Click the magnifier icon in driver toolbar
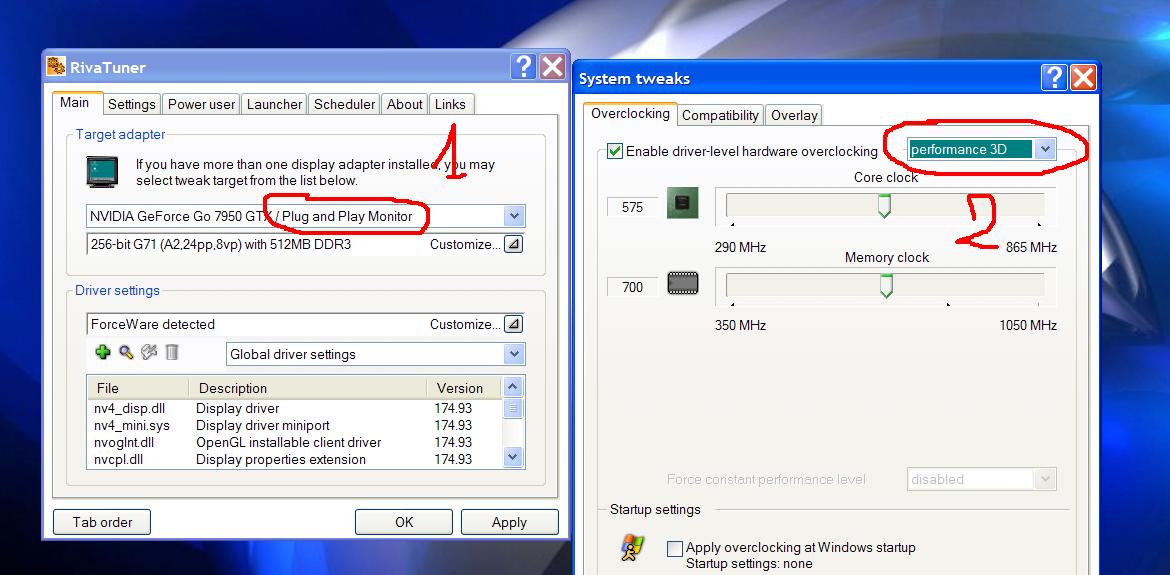Viewport: 1170px width, 575px height. coord(126,352)
